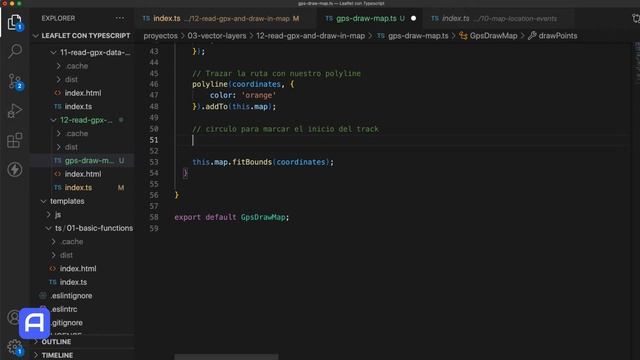The height and width of the screenshot is (360, 640).
Task: Open Explorer more actions (three dots)
Action: 120,18
